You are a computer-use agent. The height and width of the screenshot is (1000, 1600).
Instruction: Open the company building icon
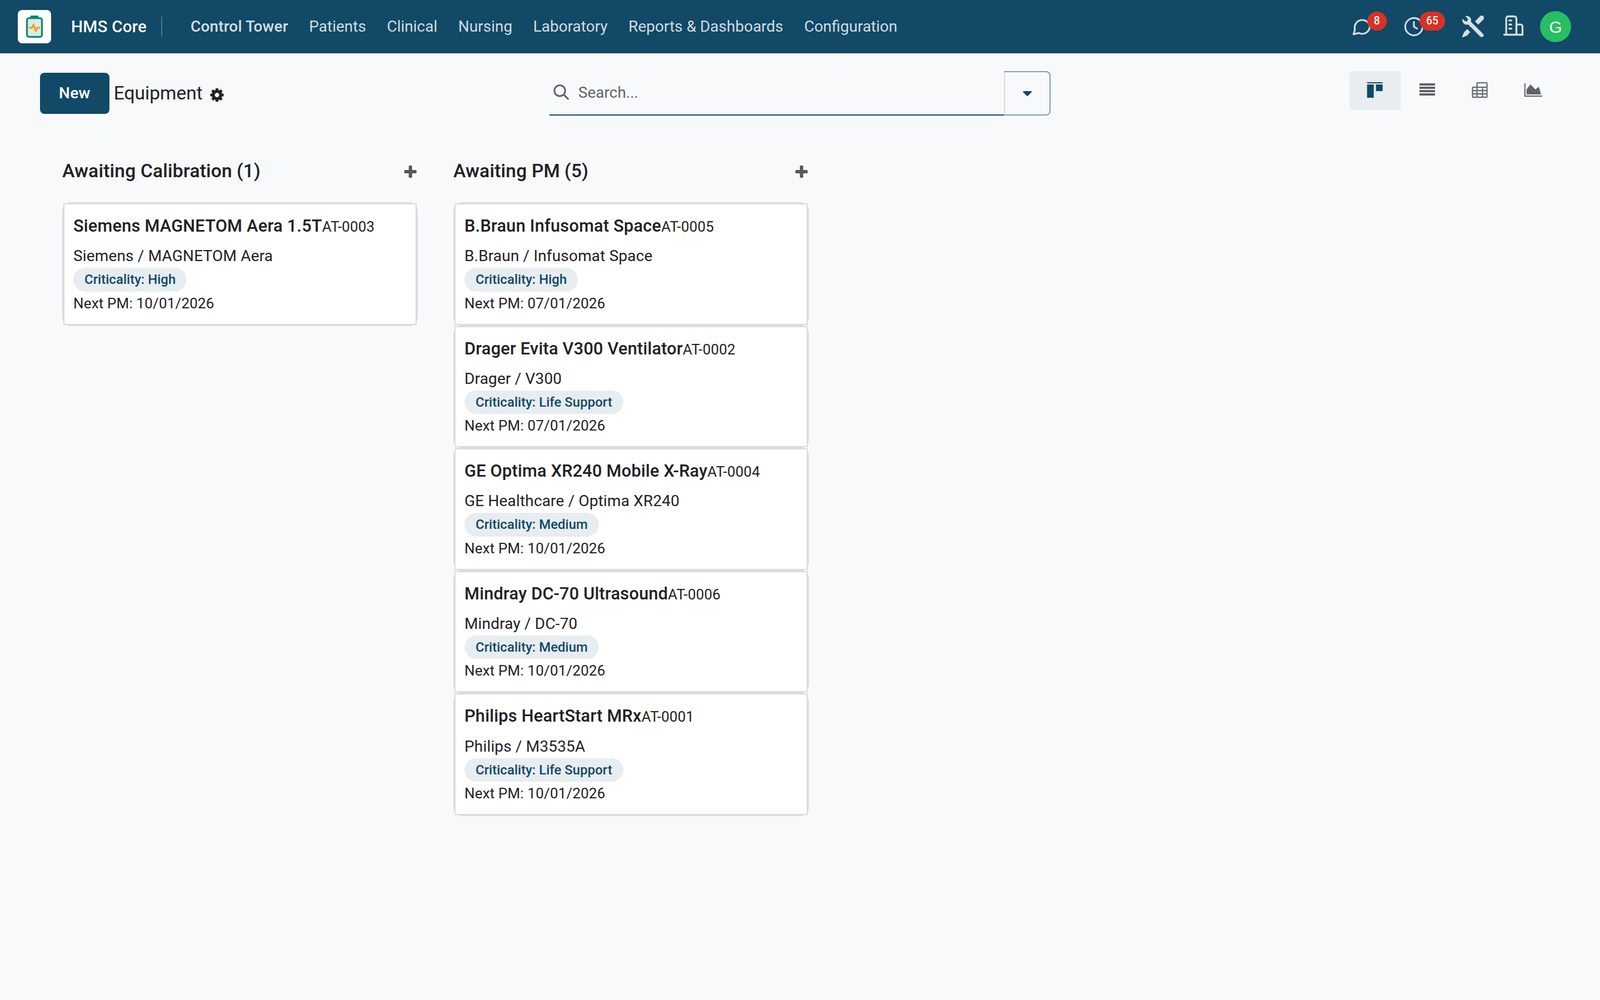click(x=1514, y=27)
